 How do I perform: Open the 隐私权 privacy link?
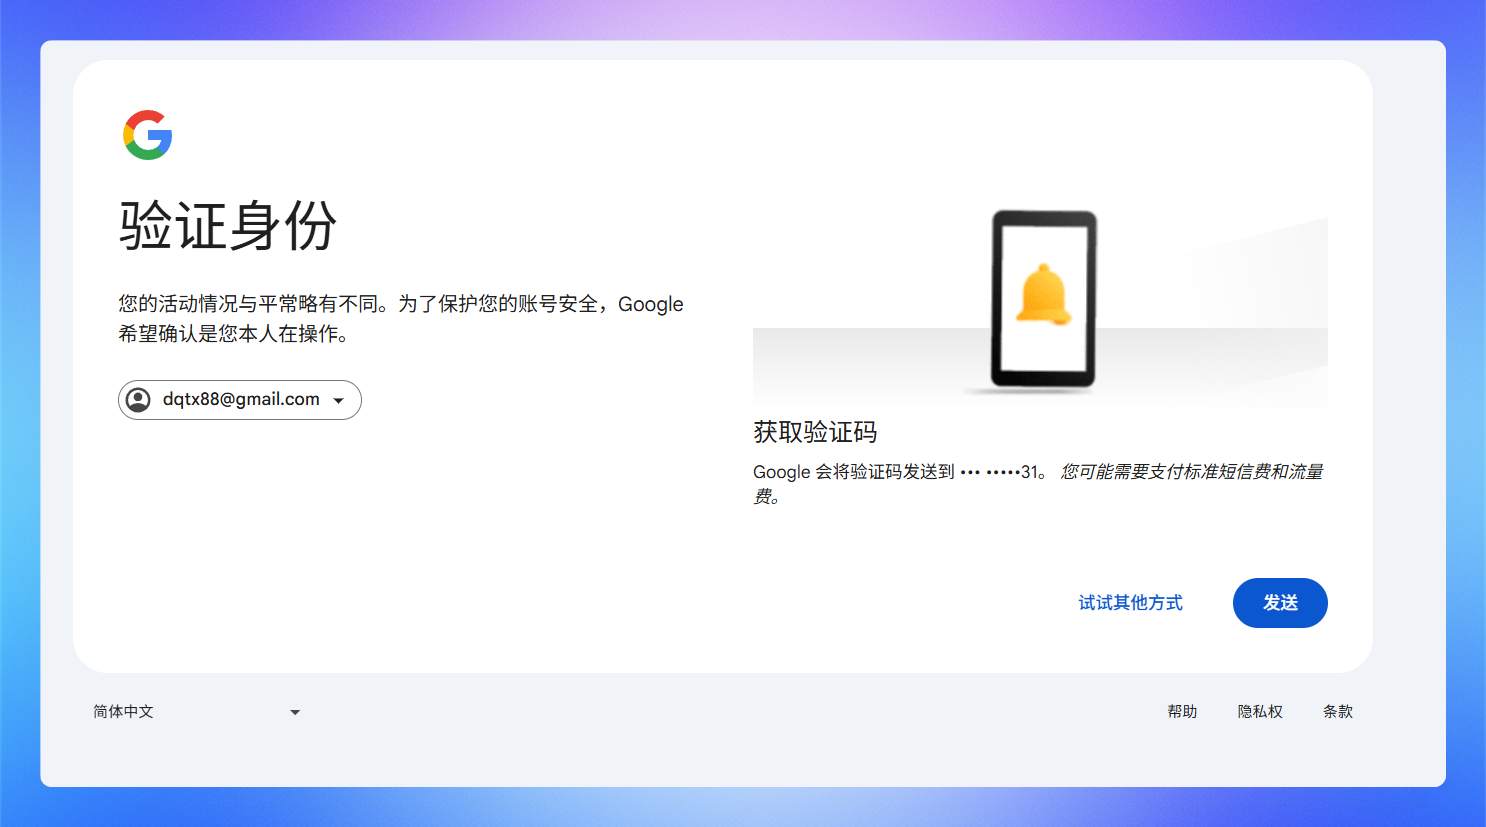[x=1260, y=712]
